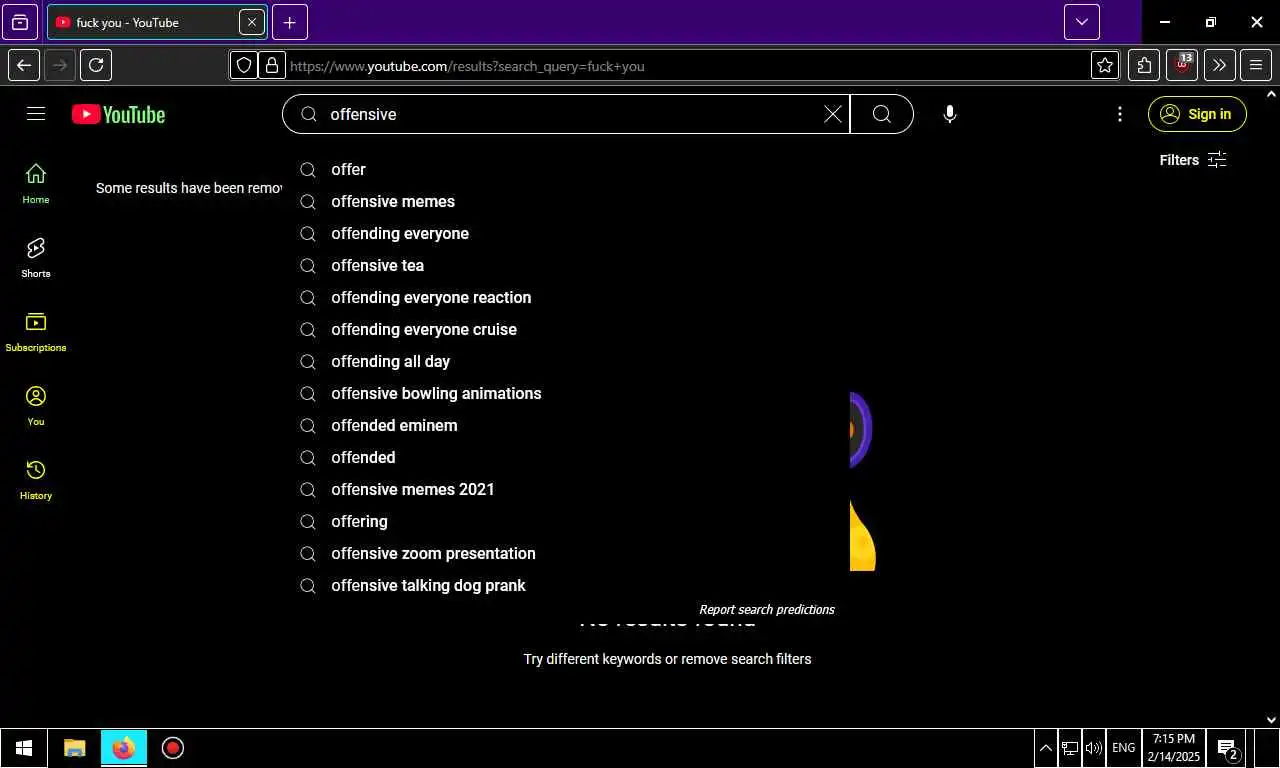The image size is (1280, 768).
Task: Choose the 'offending everyone reaction' suggestion
Action: point(566,298)
